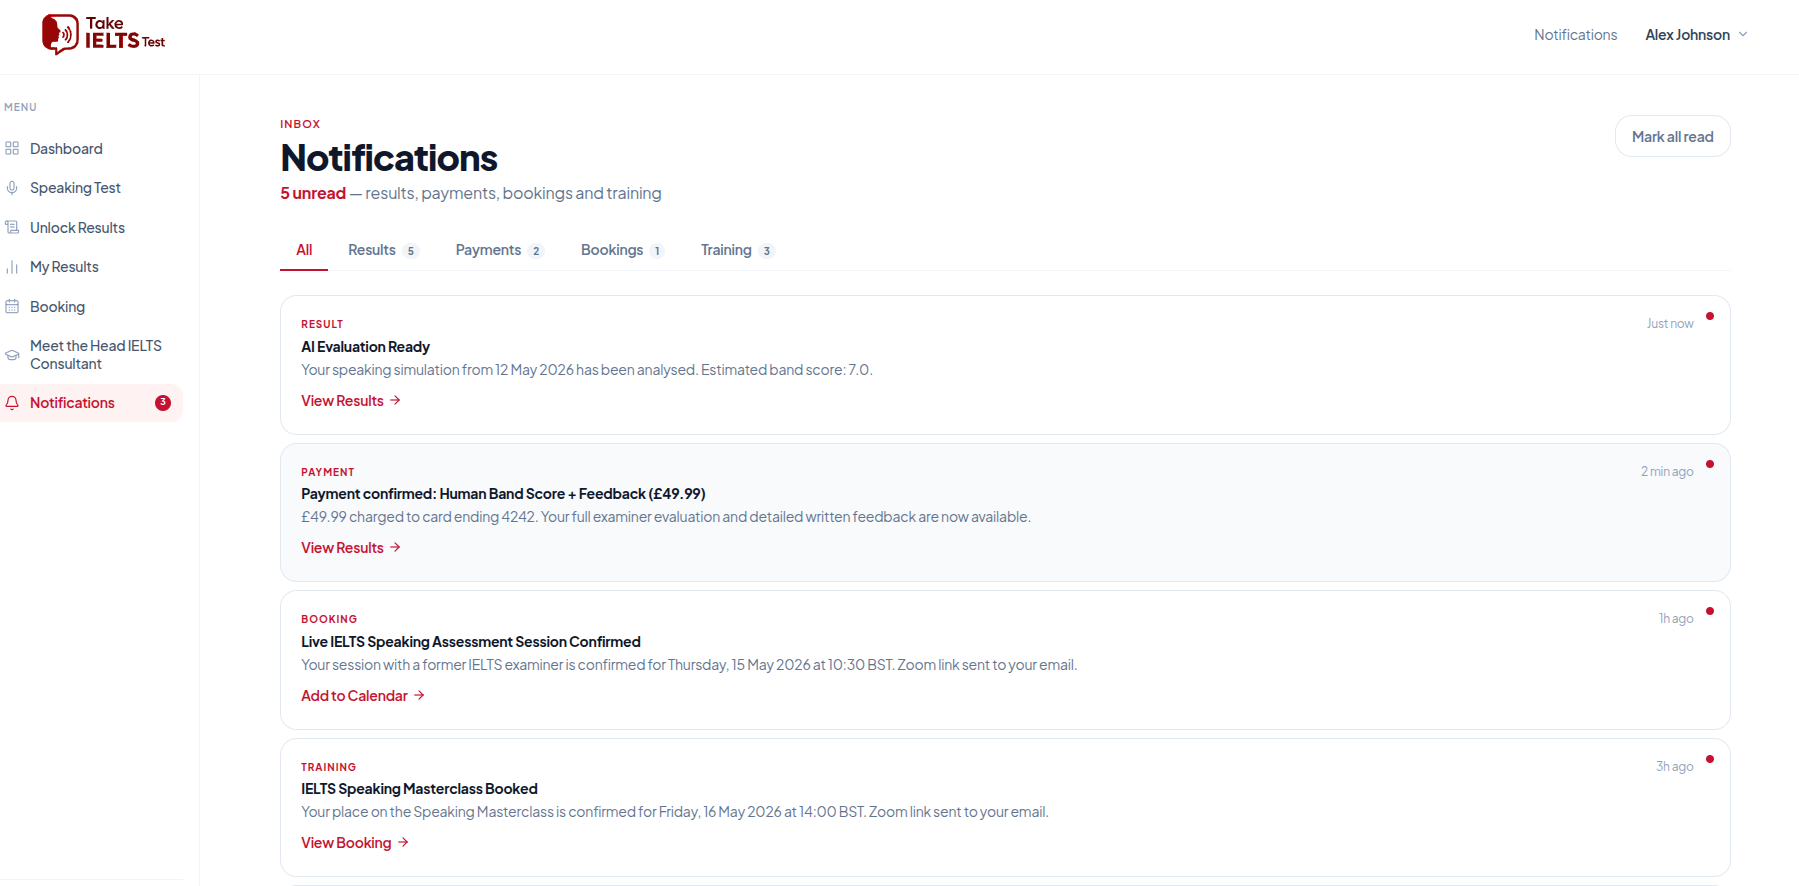The image size is (1799, 886).
Task: Click the Notifications bell icon in sidebar
Action: click(x=12, y=403)
